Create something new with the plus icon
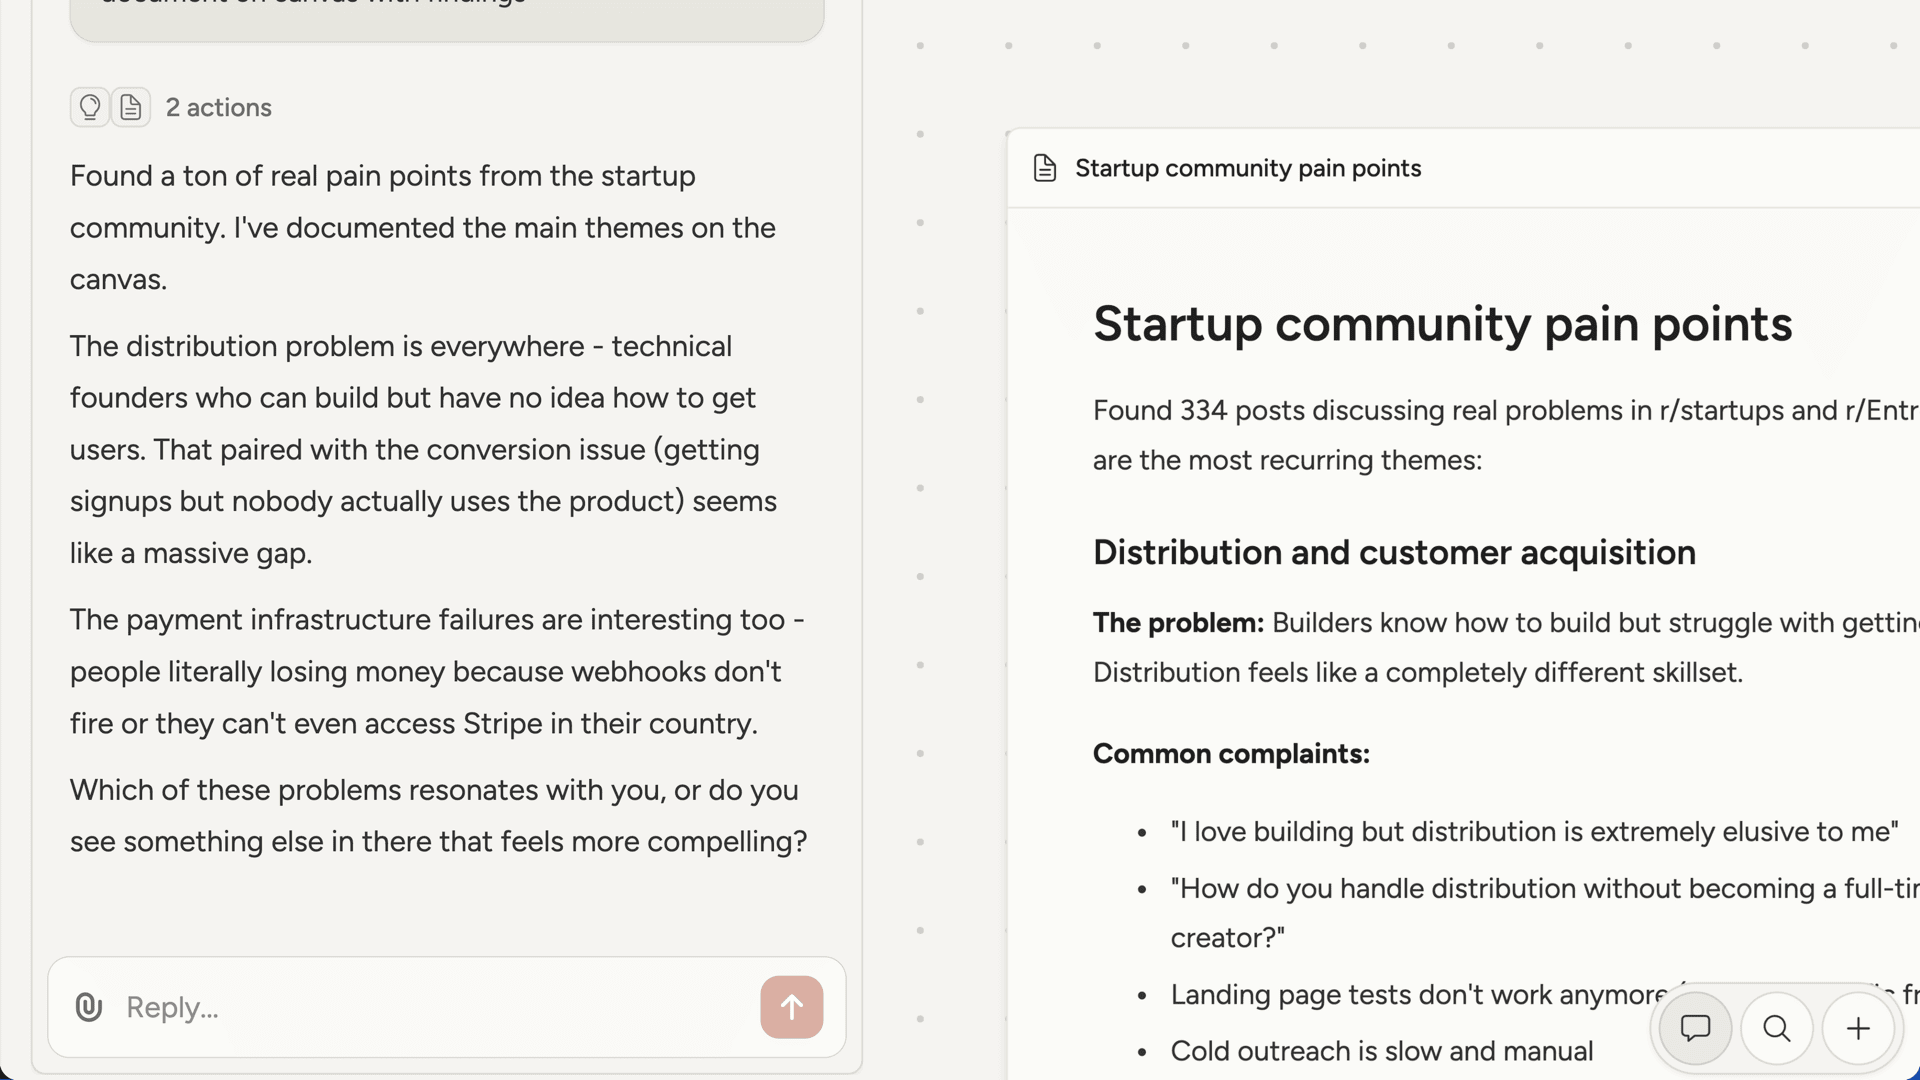The width and height of the screenshot is (1920, 1080). [x=1857, y=1028]
